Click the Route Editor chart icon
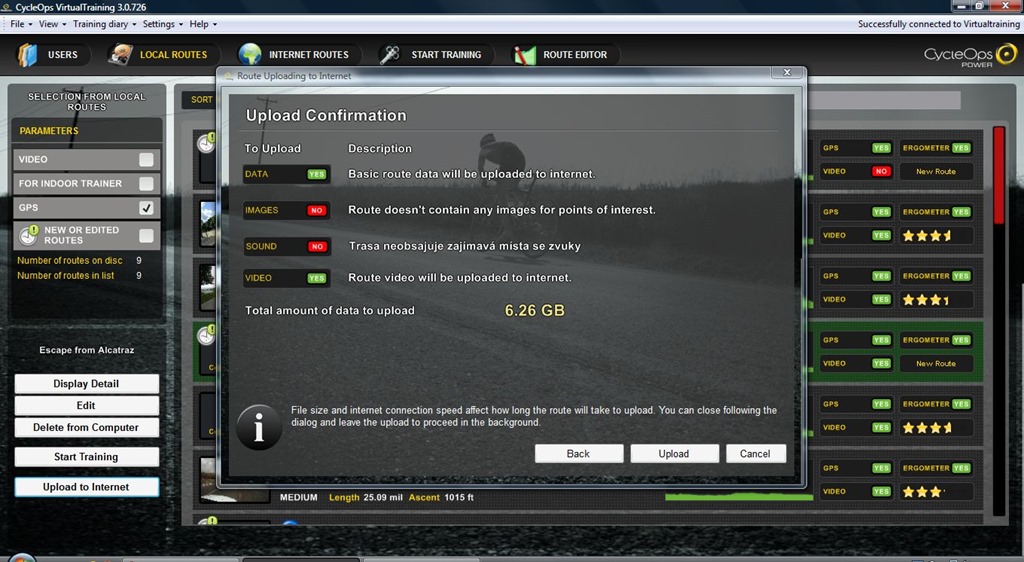Image resolution: width=1024 pixels, height=562 pixels. pyautogui.click(x=524, y=55)
